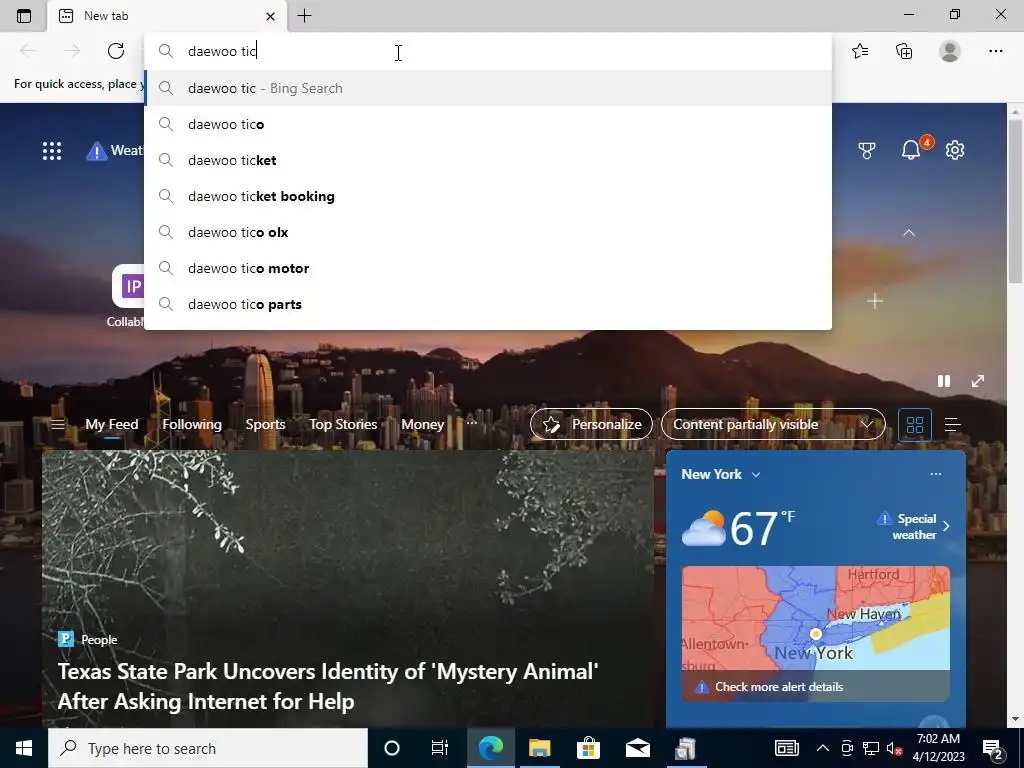Switch feed to list view

point(952,425)
